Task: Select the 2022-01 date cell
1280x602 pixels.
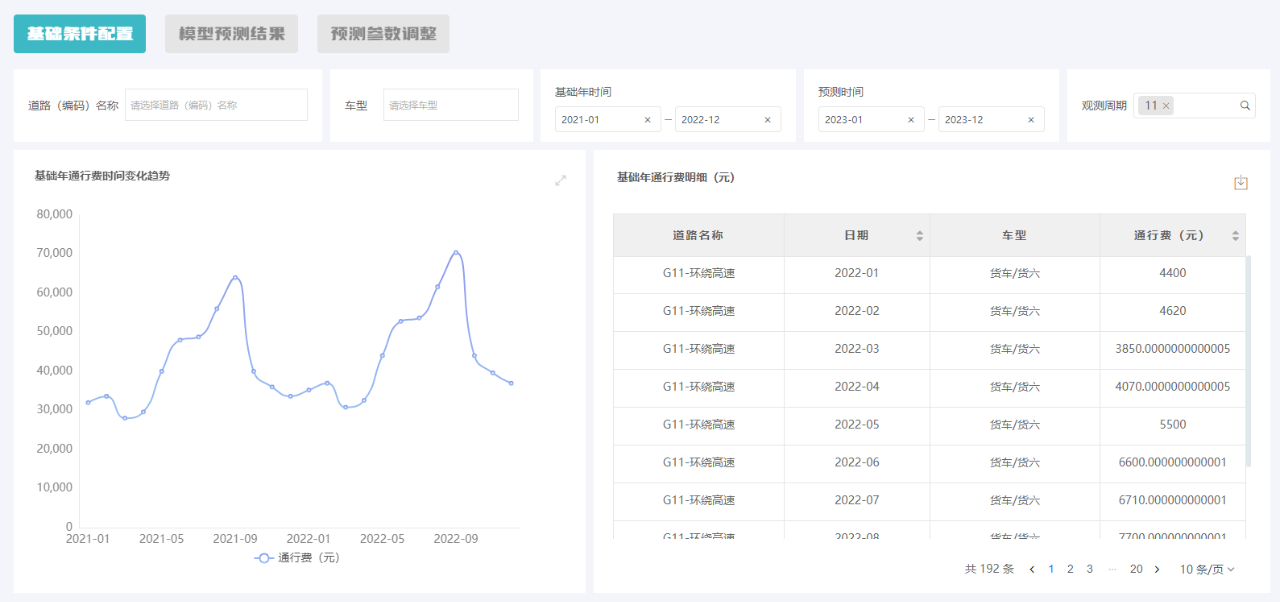Action: click(857, 273)
